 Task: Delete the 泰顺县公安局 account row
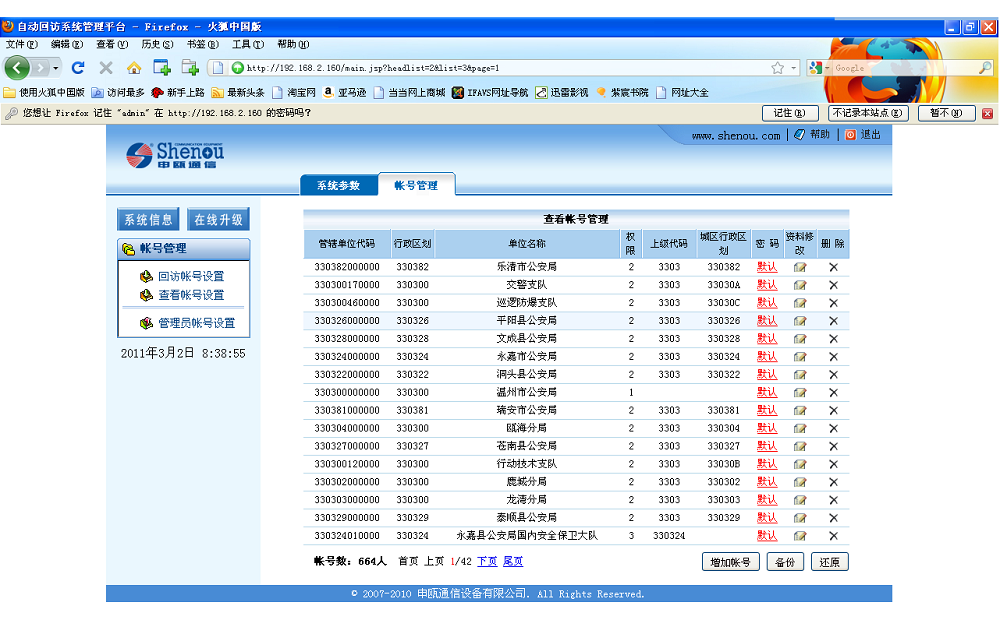833,518
